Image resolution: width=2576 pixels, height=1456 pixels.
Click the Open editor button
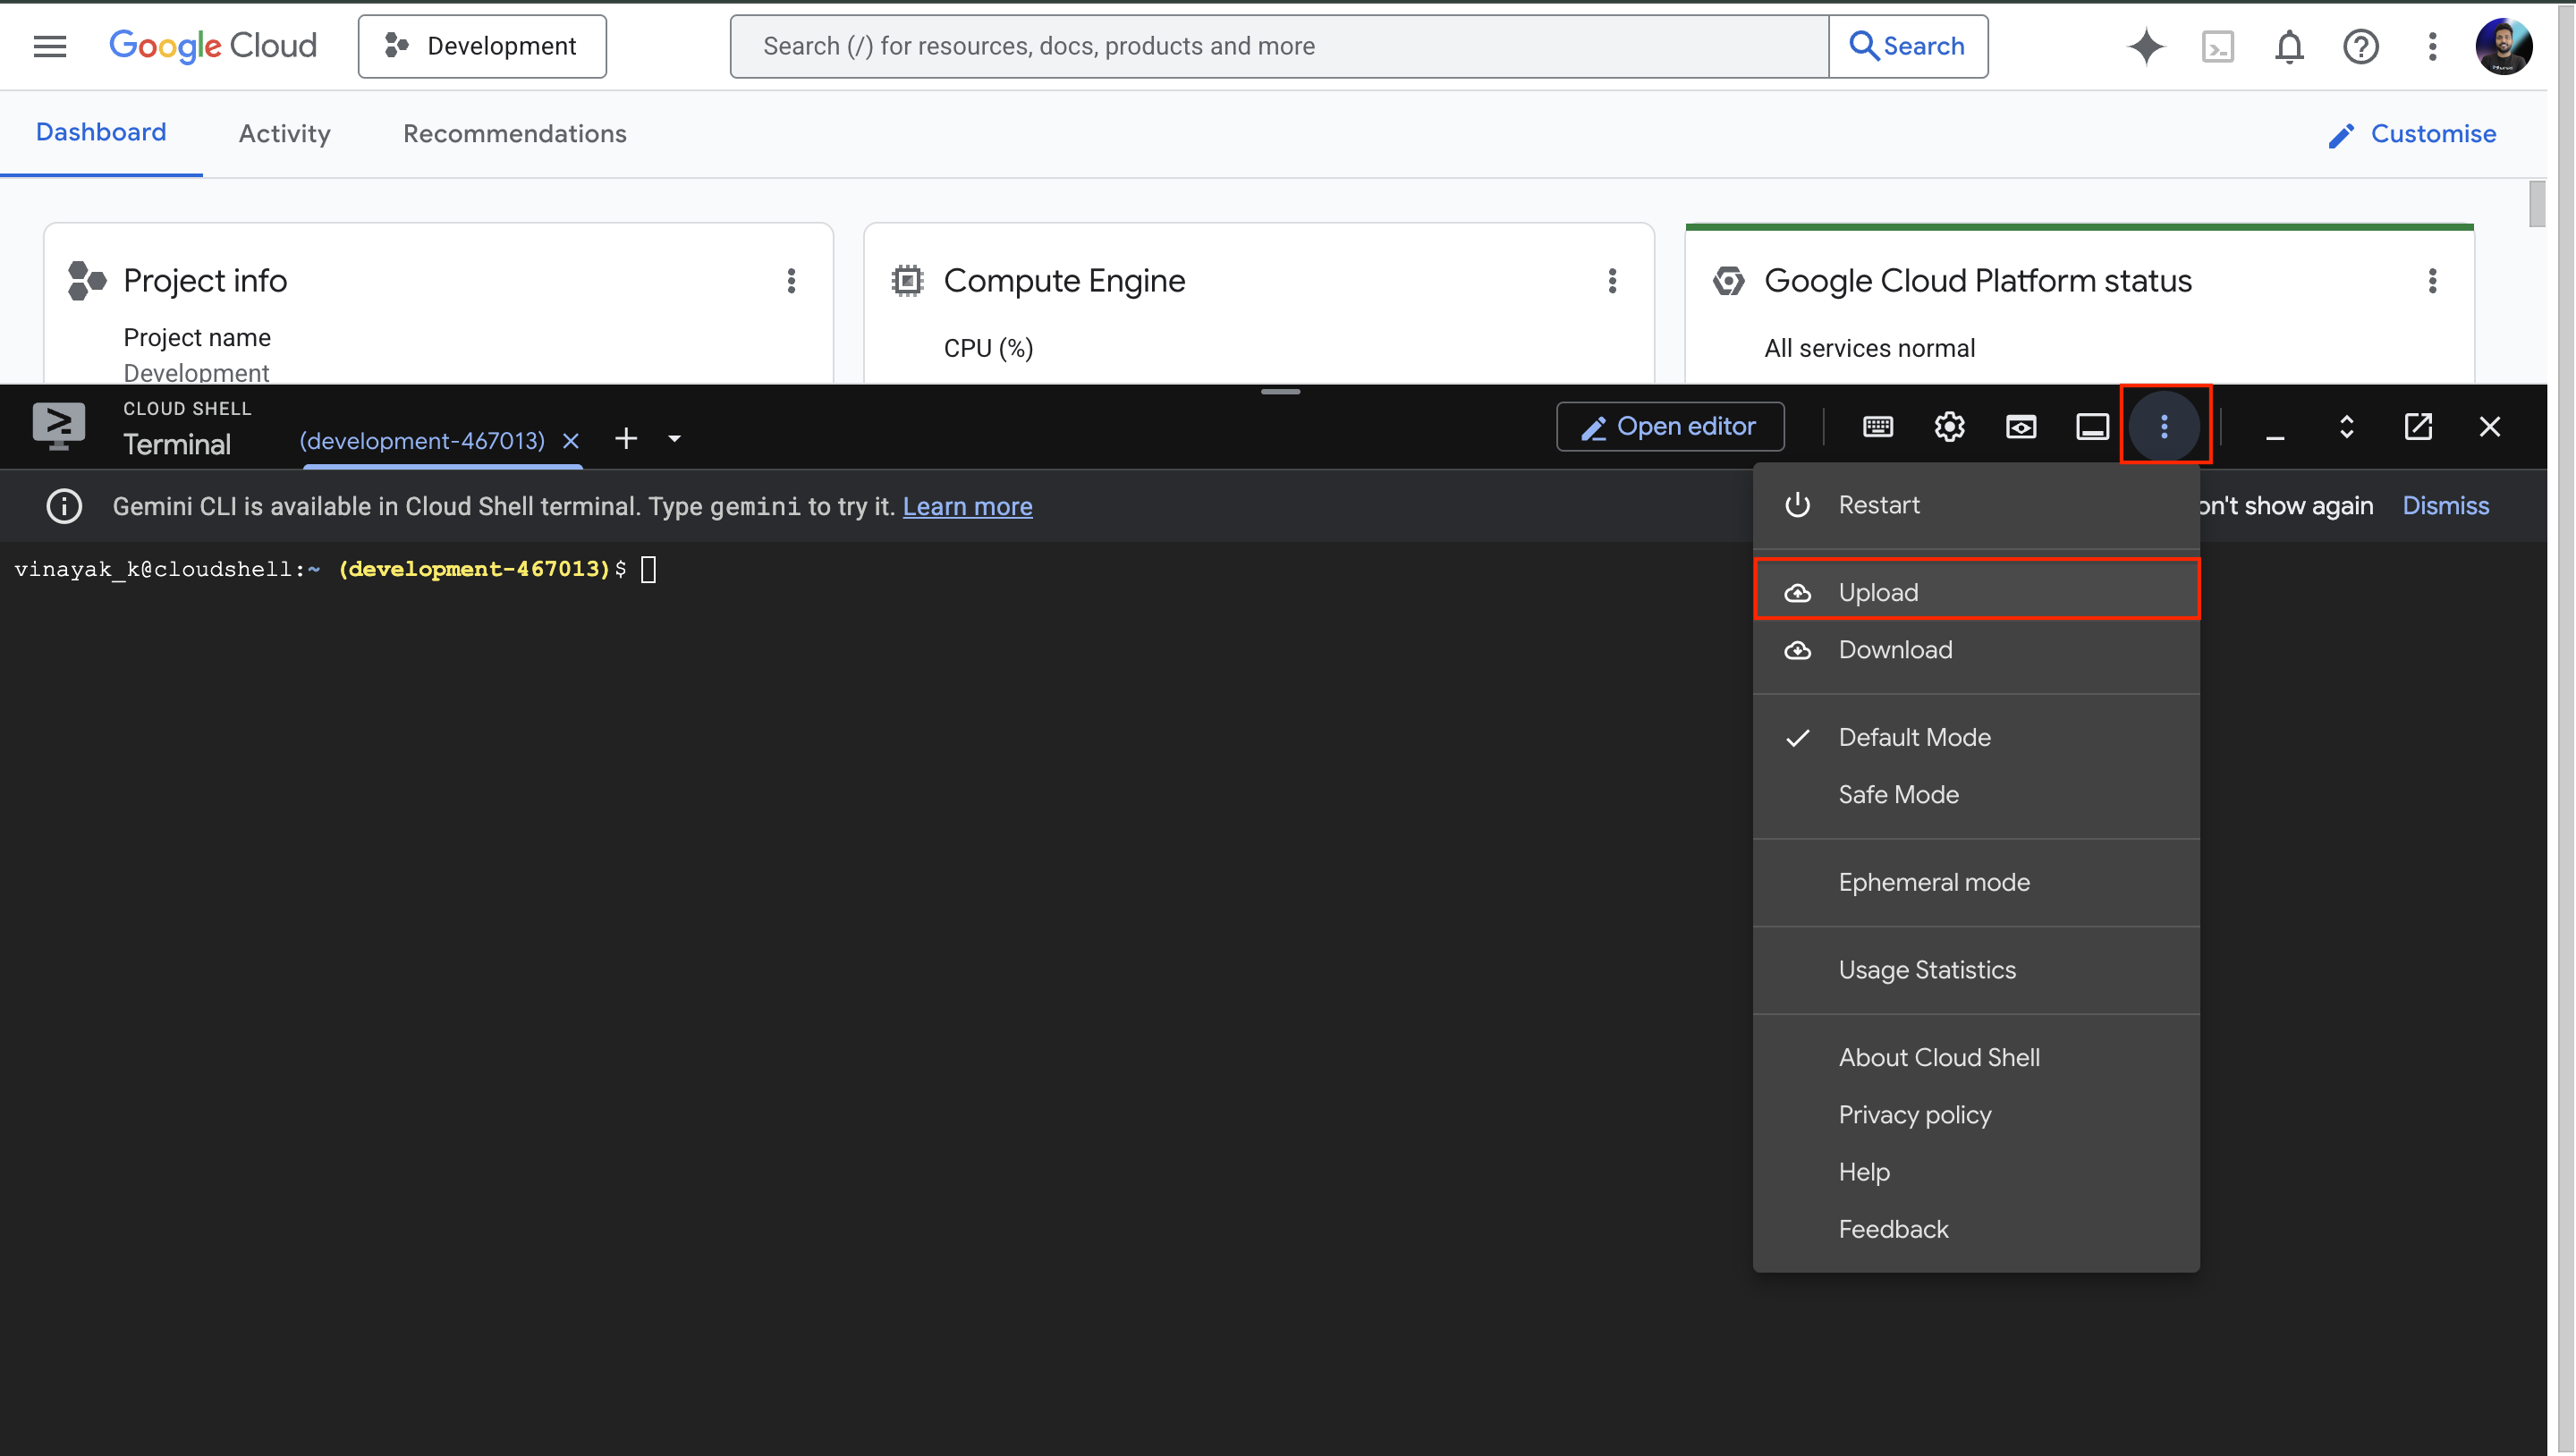(1670, 427)
